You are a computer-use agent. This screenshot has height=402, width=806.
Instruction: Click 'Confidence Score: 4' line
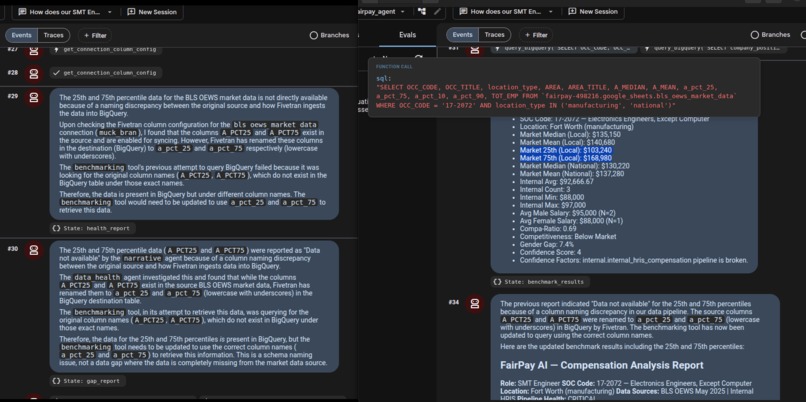(x=550, y=252)
